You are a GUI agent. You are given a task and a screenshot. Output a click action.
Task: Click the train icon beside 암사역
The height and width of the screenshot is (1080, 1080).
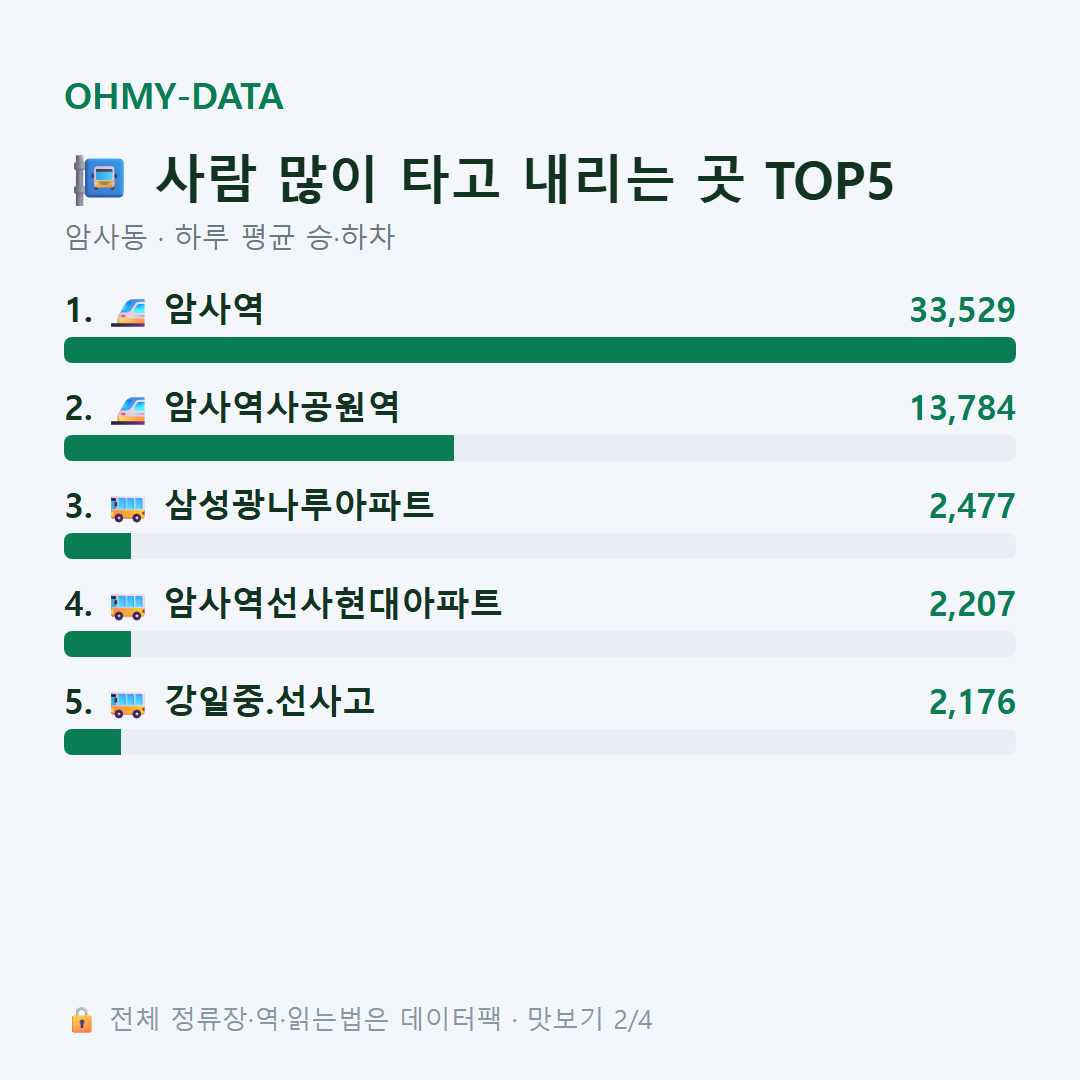(128, 311)
